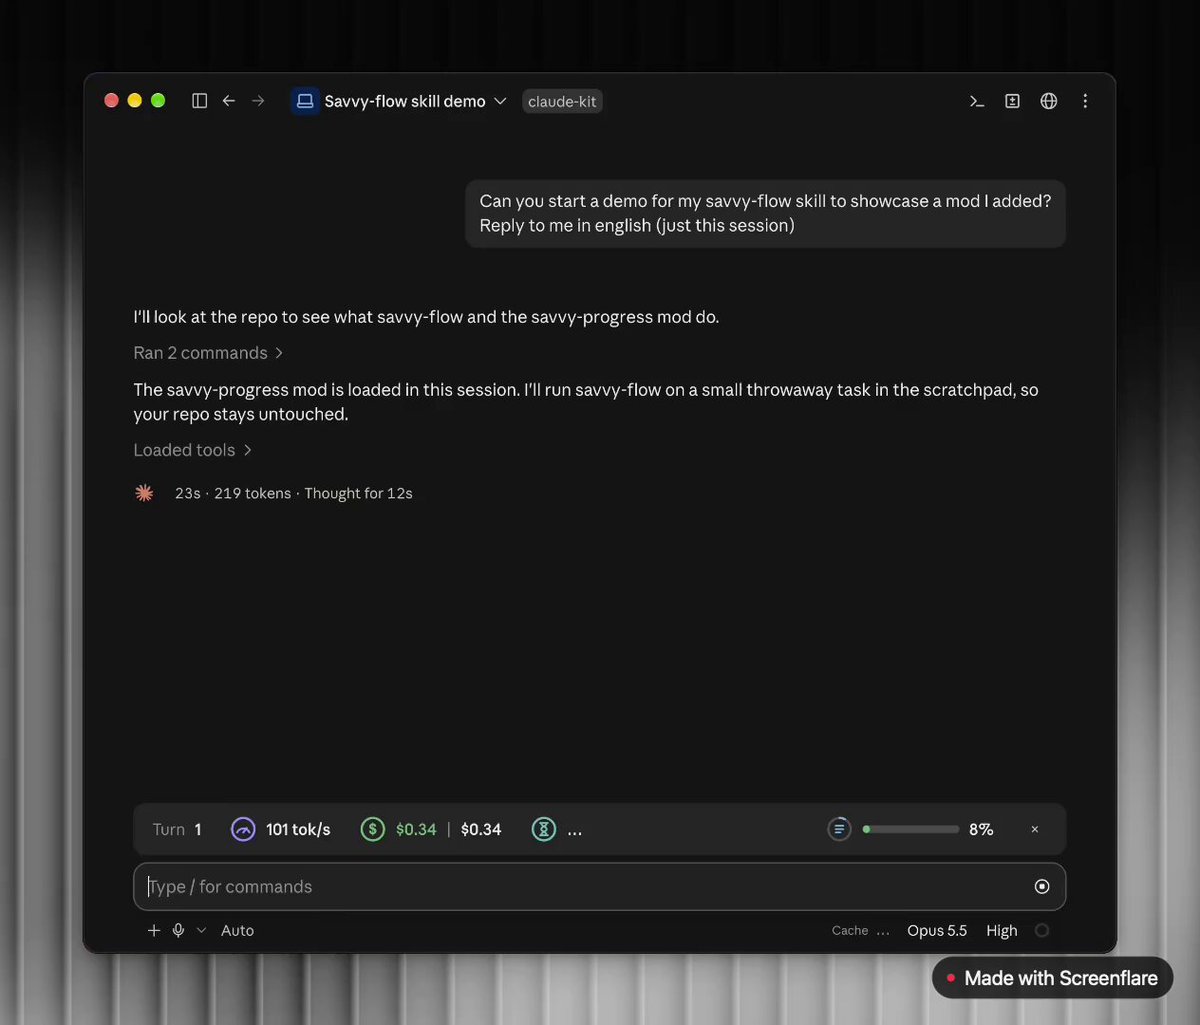
Task: Start voice input with microphone icon
Action: click(x=178, y=930)
